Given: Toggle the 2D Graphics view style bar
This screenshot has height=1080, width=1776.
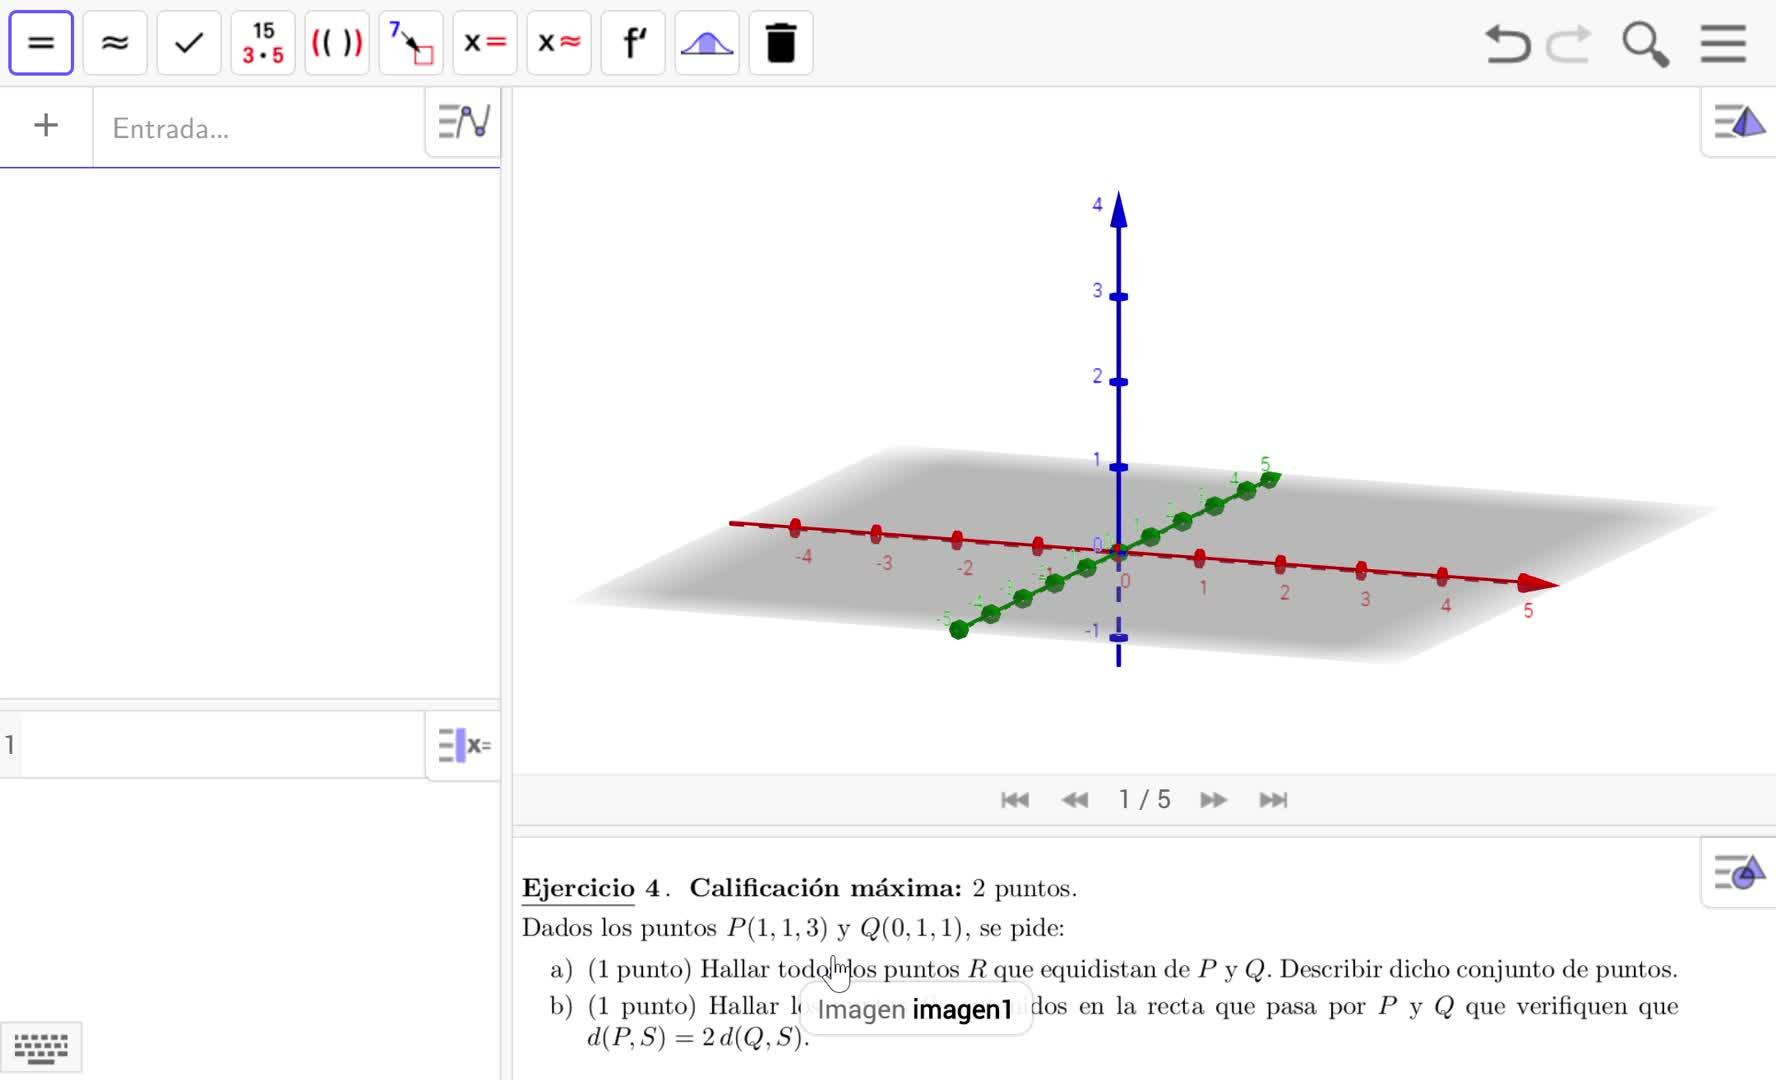Looking at the screenshot, I should point(1739,872).
